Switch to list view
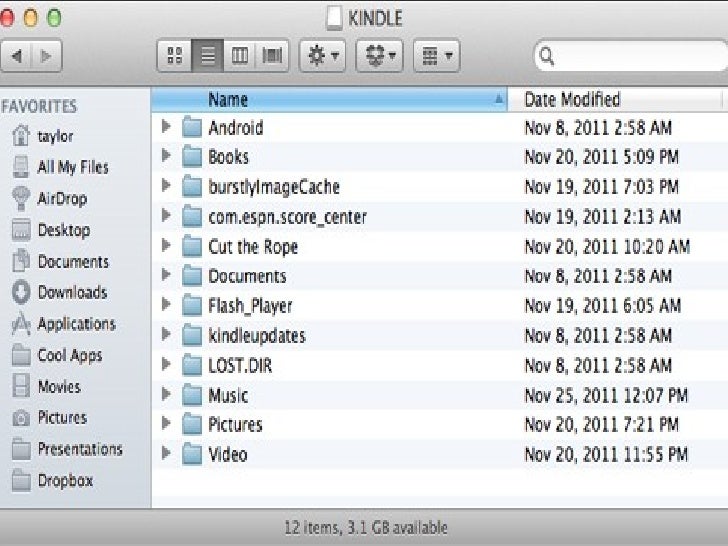This screenshot has height=546, width=728. [x=208, y=56]
